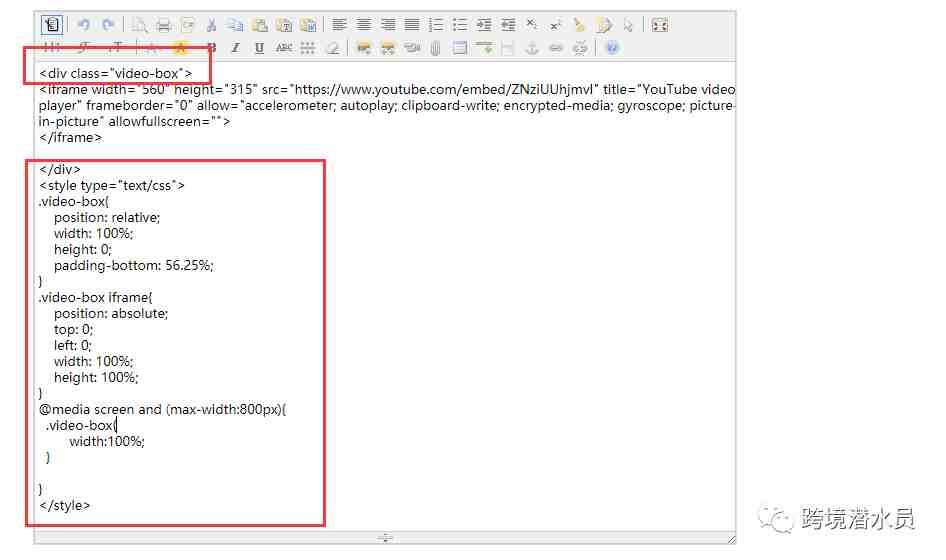Click the Print icon

click(163, 25)
